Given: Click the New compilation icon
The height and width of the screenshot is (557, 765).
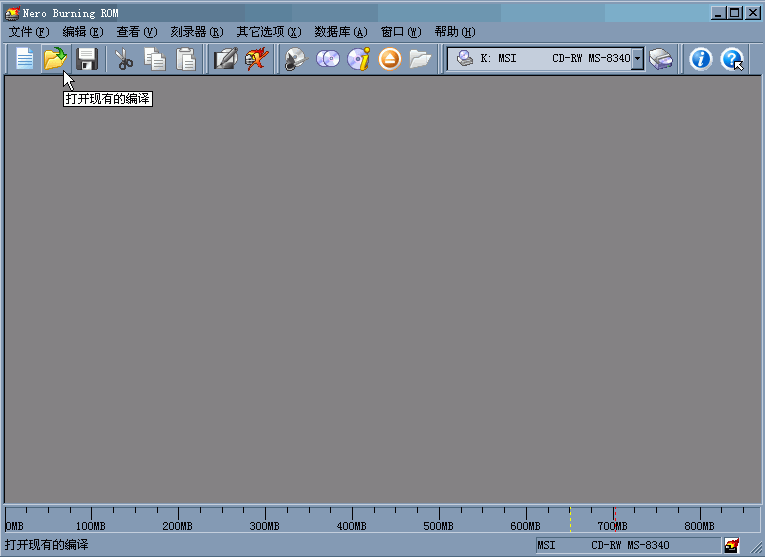Looking at the screenshot, I should (x=23, y=59).
